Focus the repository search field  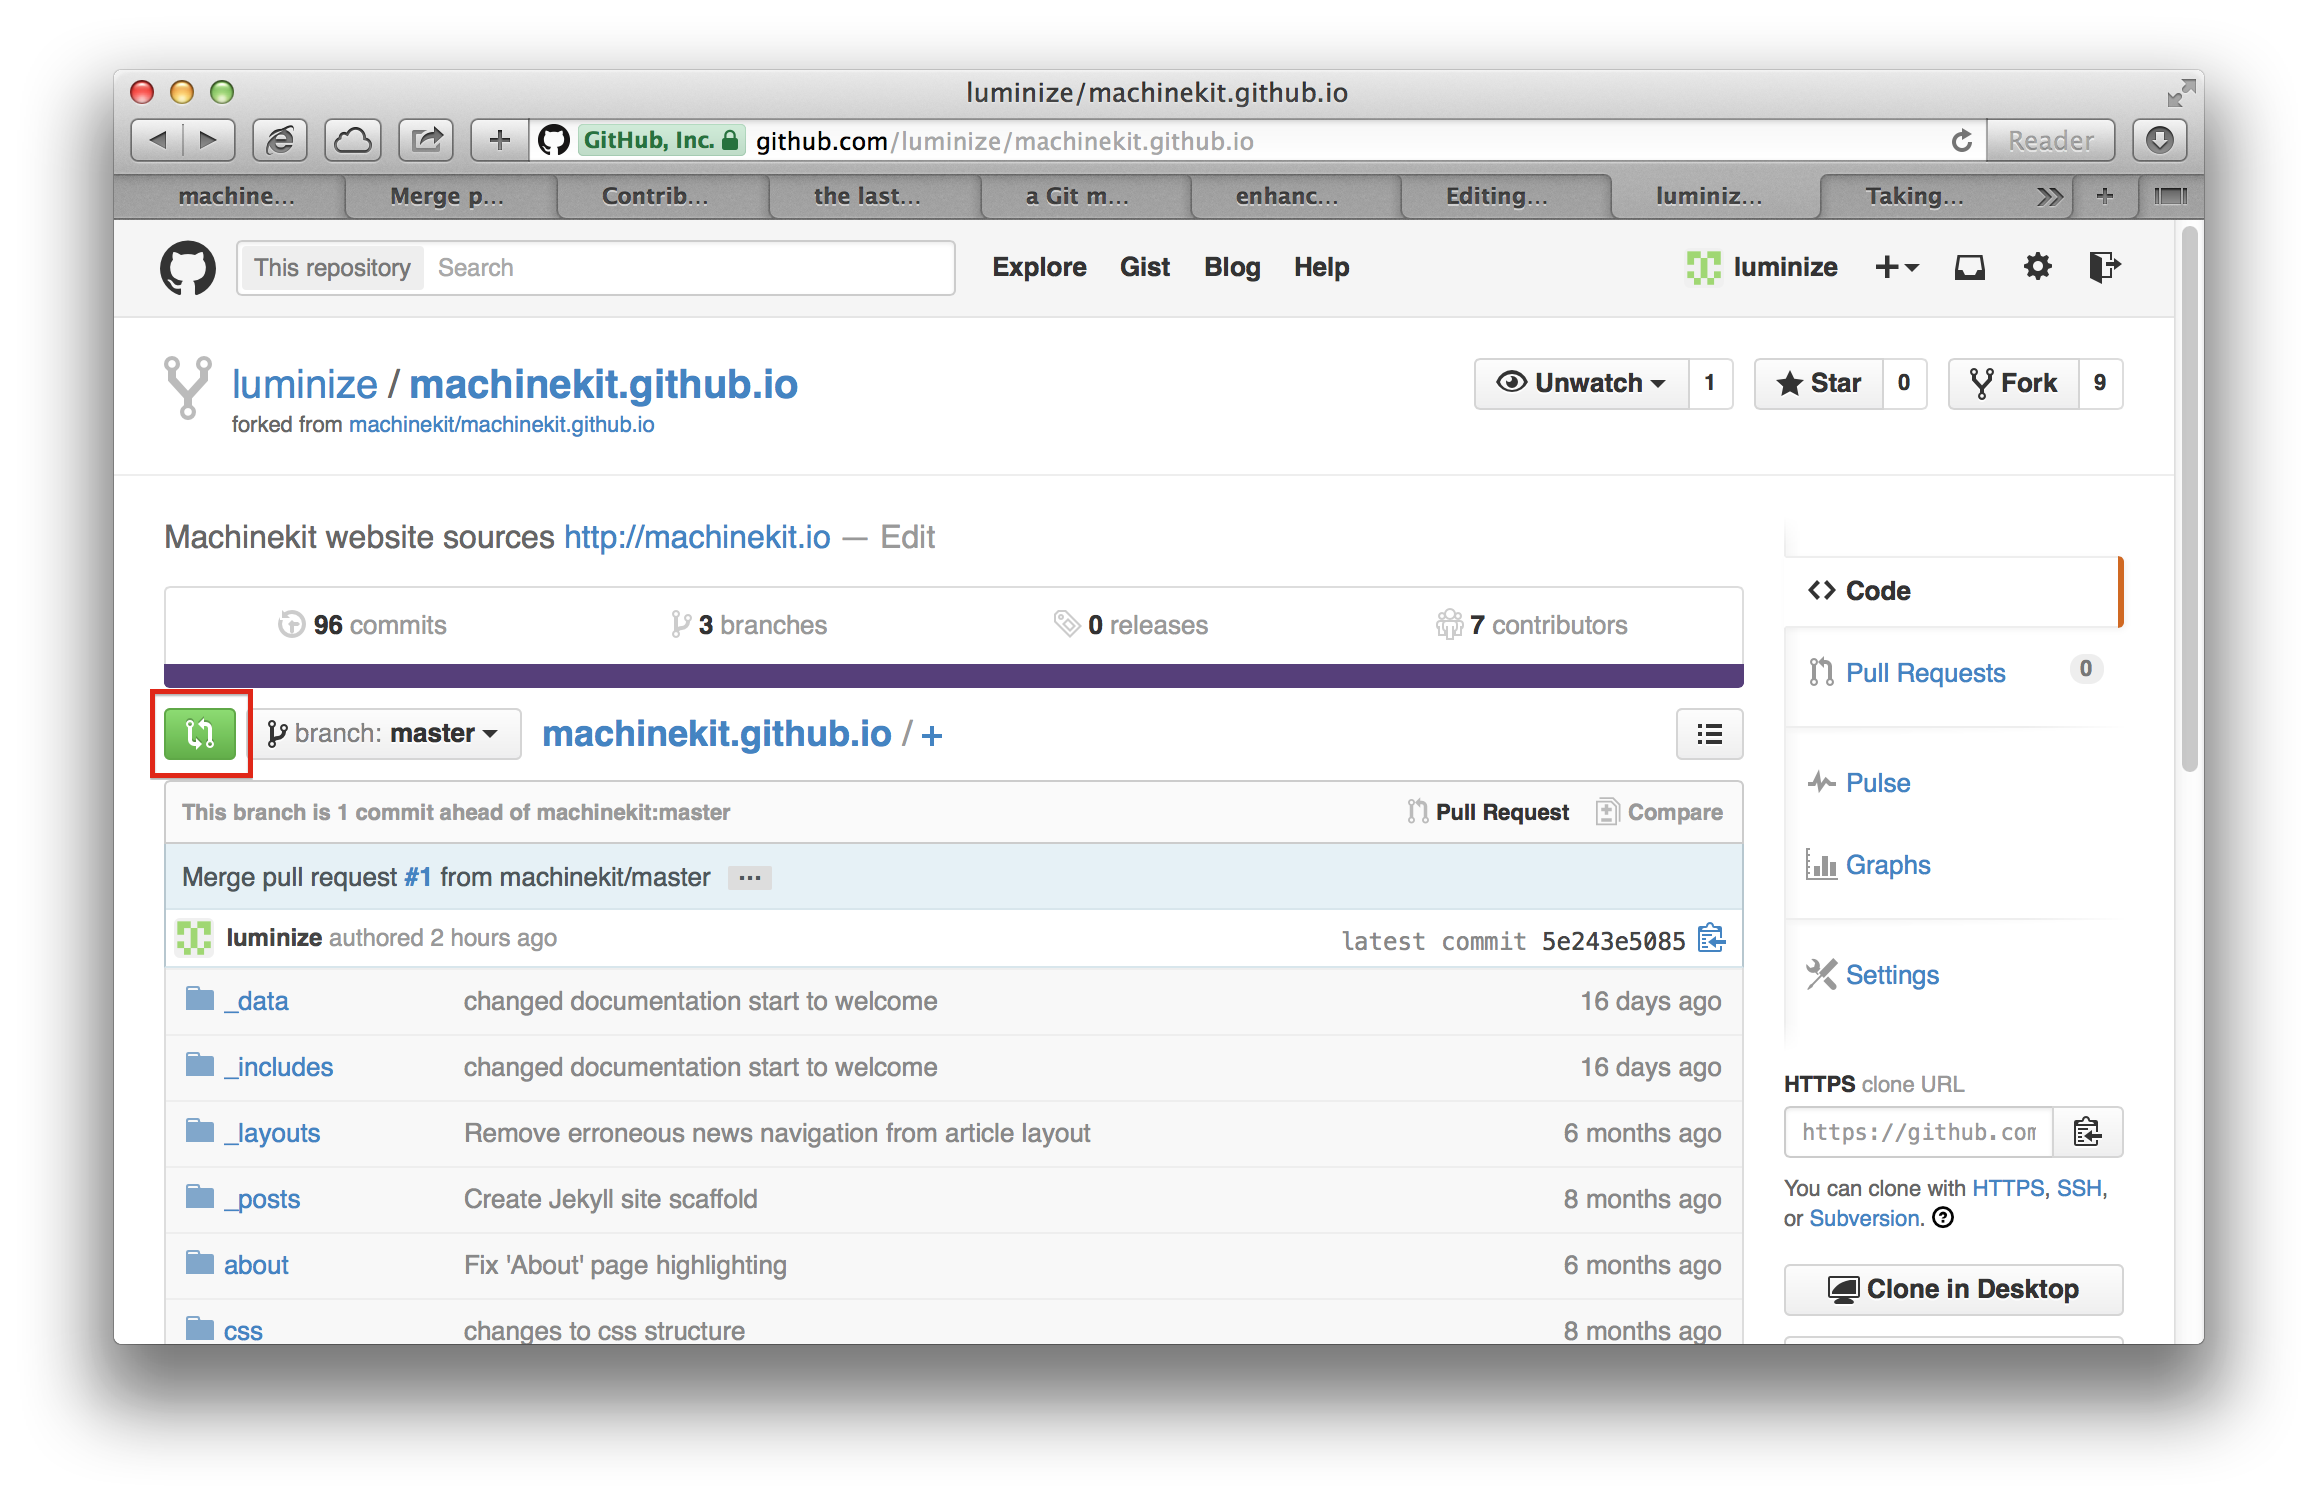click(x=688, y=268)
